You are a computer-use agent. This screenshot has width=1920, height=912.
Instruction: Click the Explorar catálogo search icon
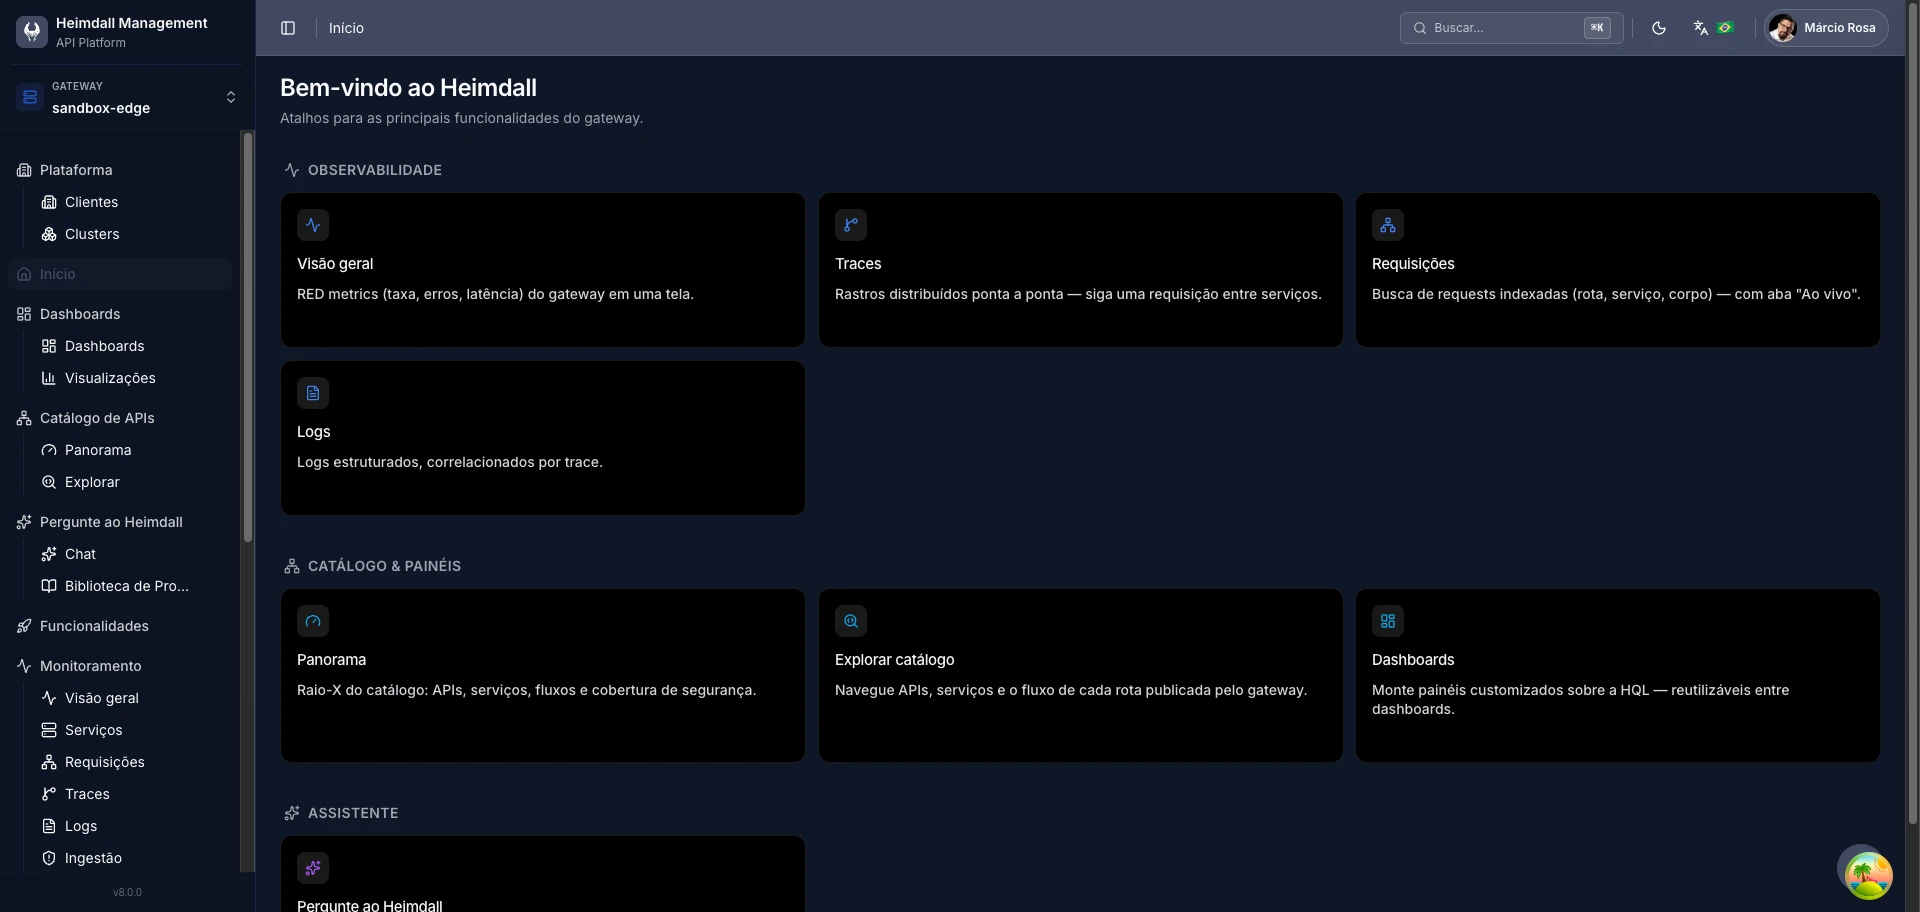851,621
